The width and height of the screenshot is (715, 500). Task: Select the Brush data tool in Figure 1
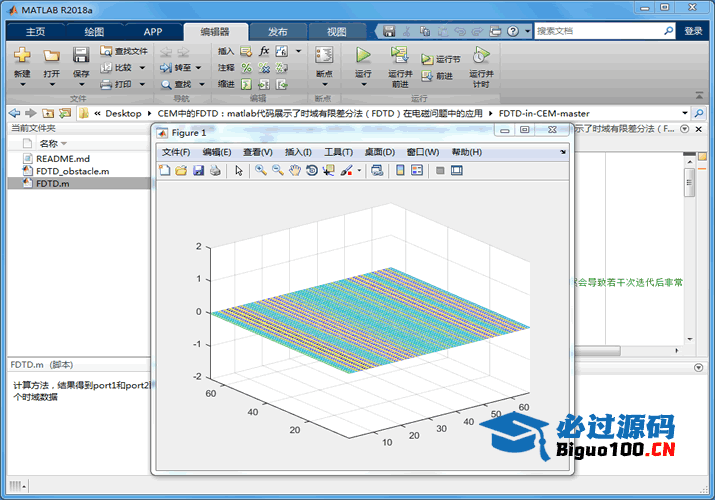tap(346, 170)
